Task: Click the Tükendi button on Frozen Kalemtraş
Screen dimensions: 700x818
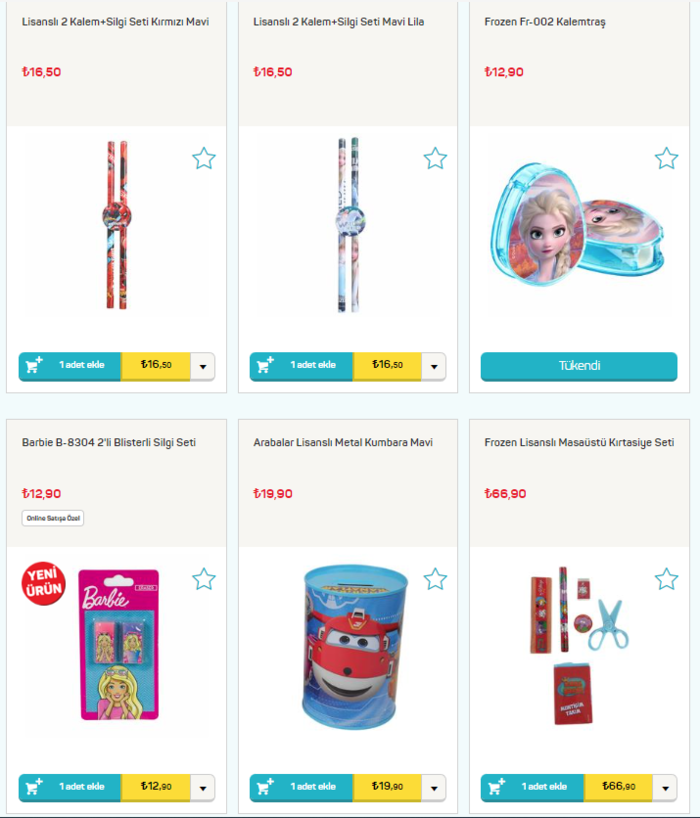Action: [x=579, y=366]
